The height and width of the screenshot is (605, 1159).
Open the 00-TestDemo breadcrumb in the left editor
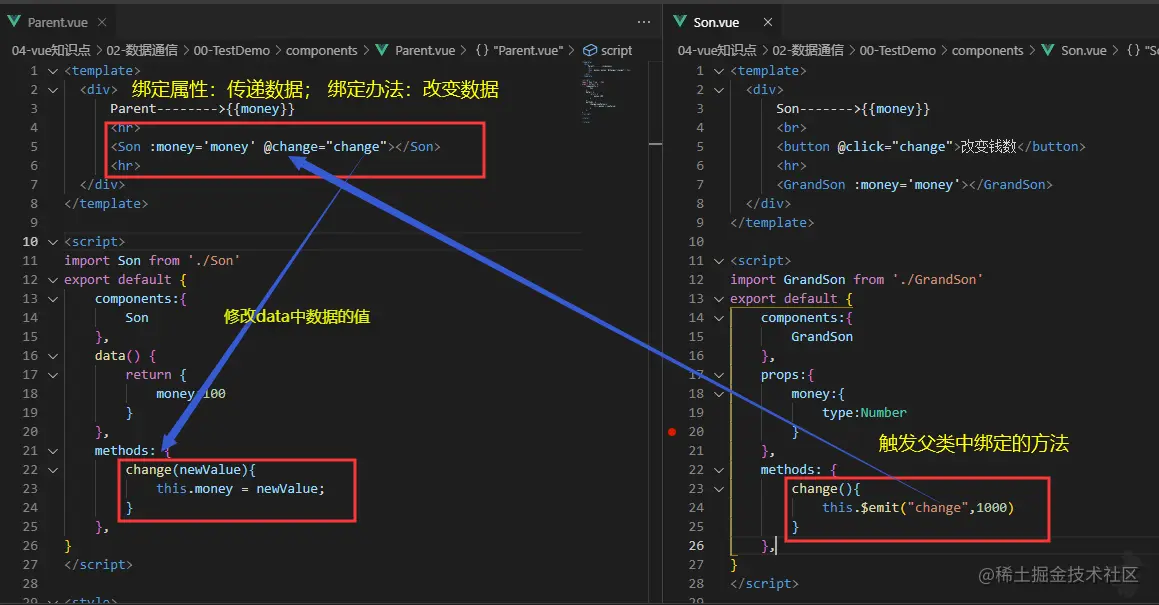tap(231, 50)
